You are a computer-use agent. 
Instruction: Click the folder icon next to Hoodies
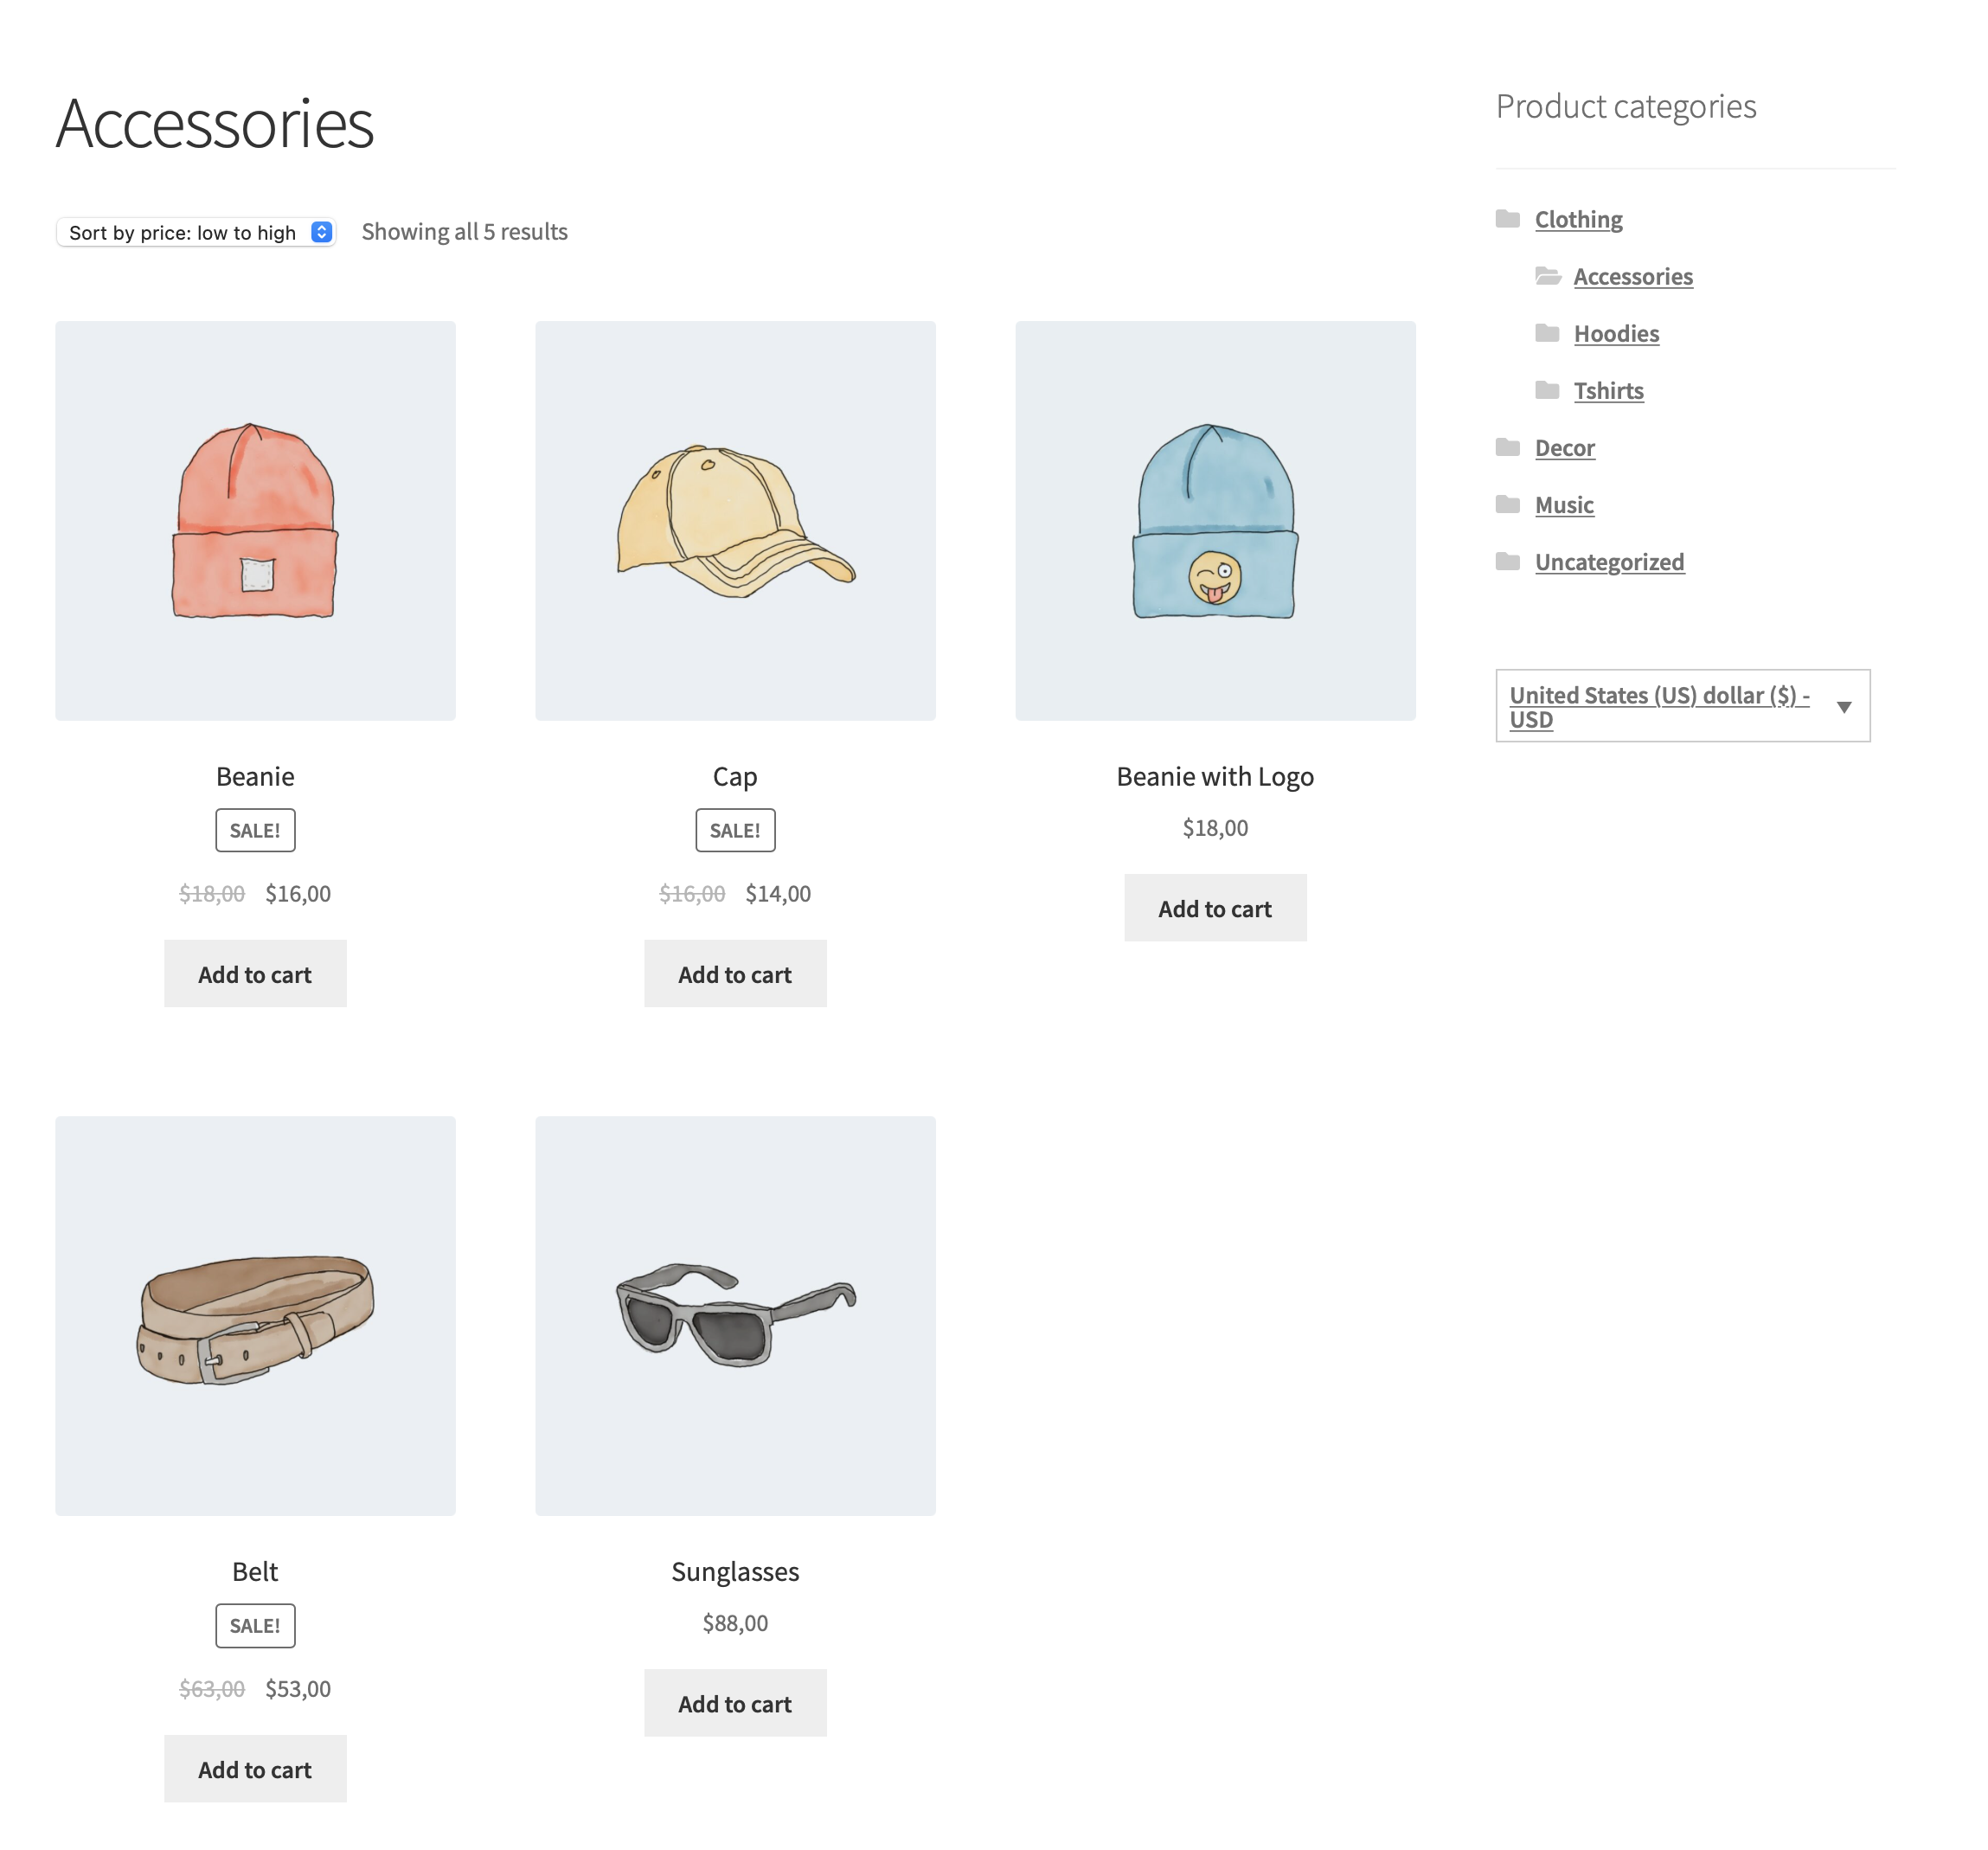point(1547,333)
